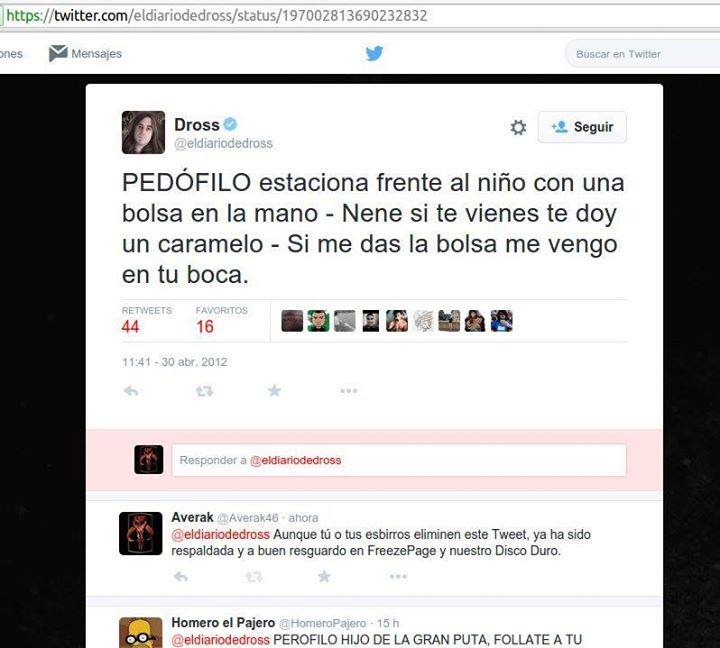
Task: Reply to Averak's comment
Action: [x=180, y=576]
